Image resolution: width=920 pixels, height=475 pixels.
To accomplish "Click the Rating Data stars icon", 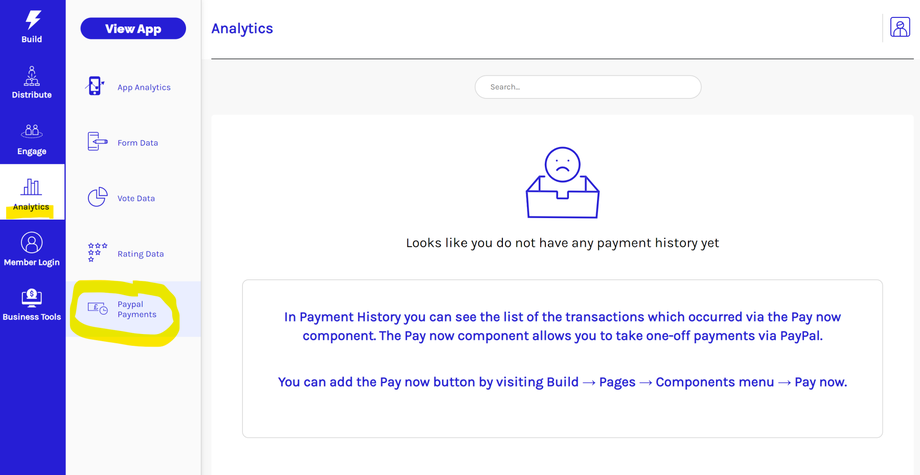I will [97, 253].
